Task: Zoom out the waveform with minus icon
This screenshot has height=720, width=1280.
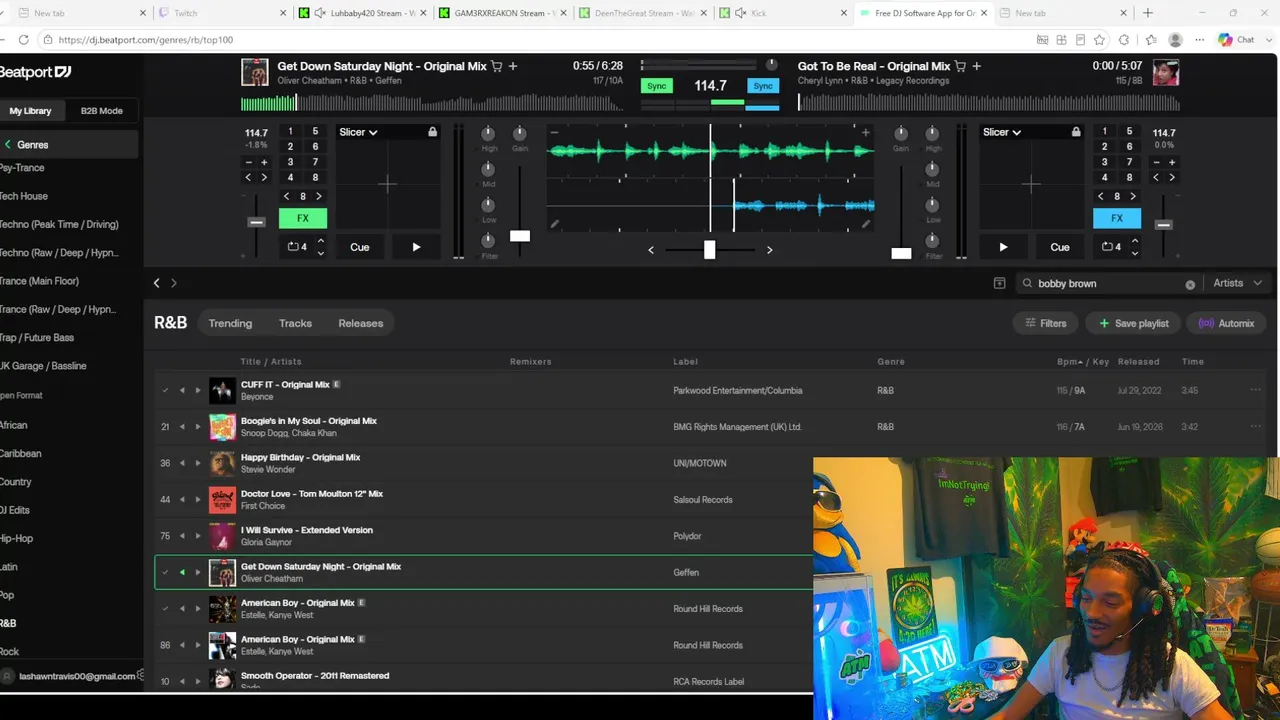Action: 554,132
